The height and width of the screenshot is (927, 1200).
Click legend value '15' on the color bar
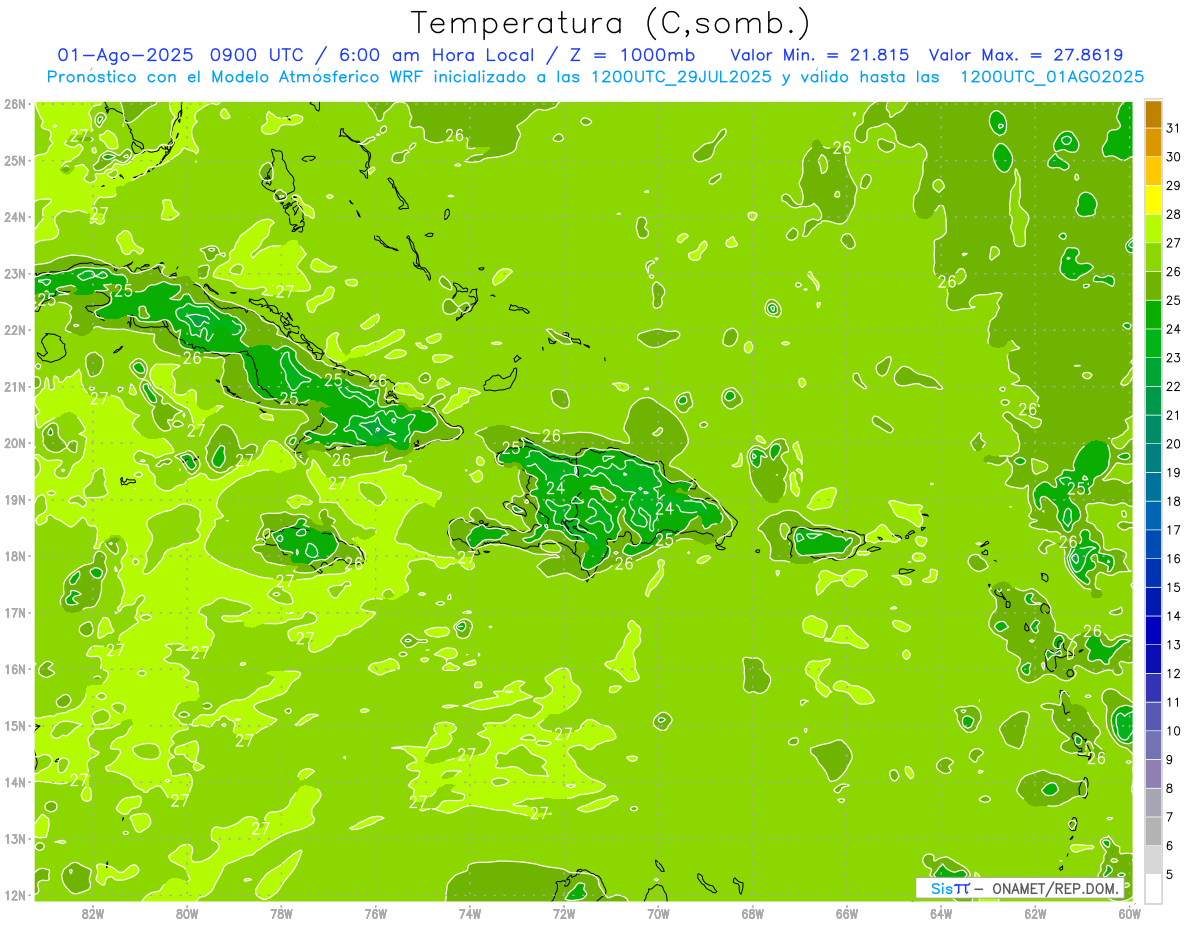(1174, 587)
